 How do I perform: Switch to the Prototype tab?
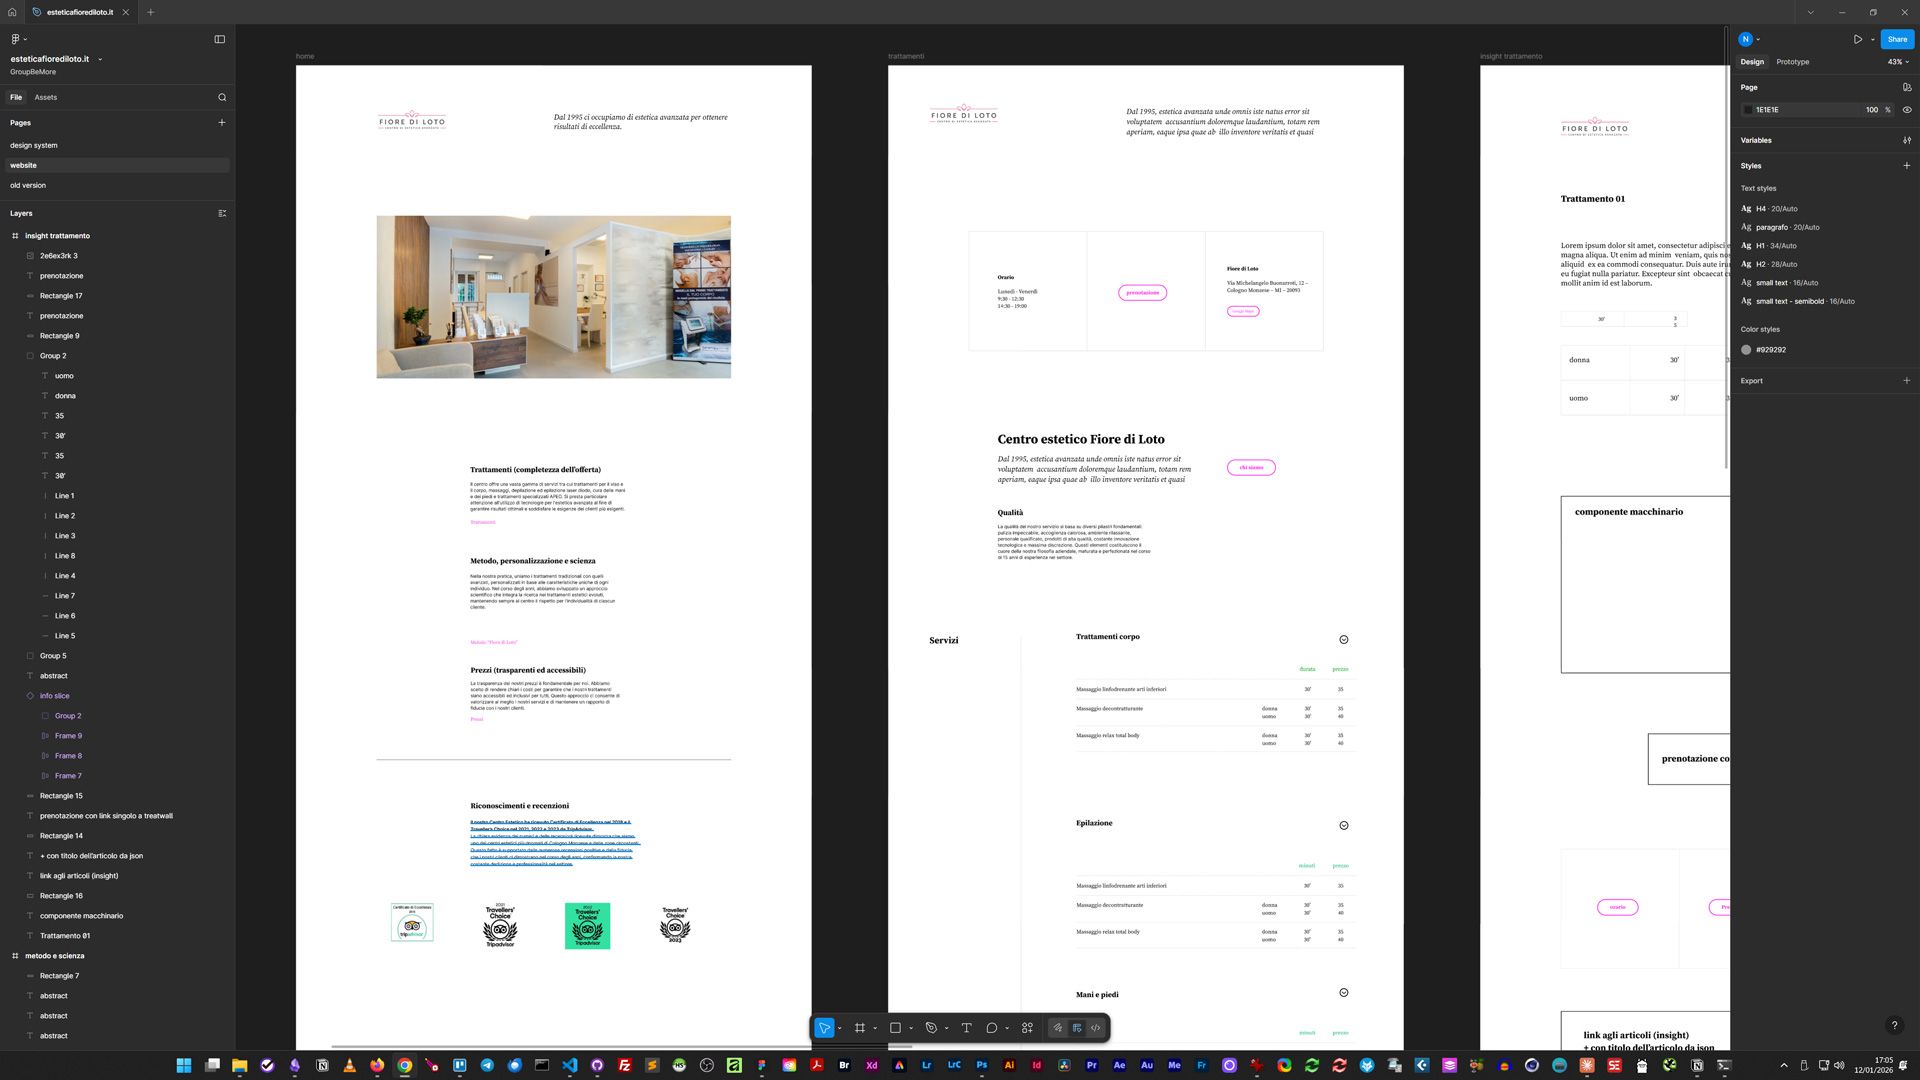[x=1791, y=61]
